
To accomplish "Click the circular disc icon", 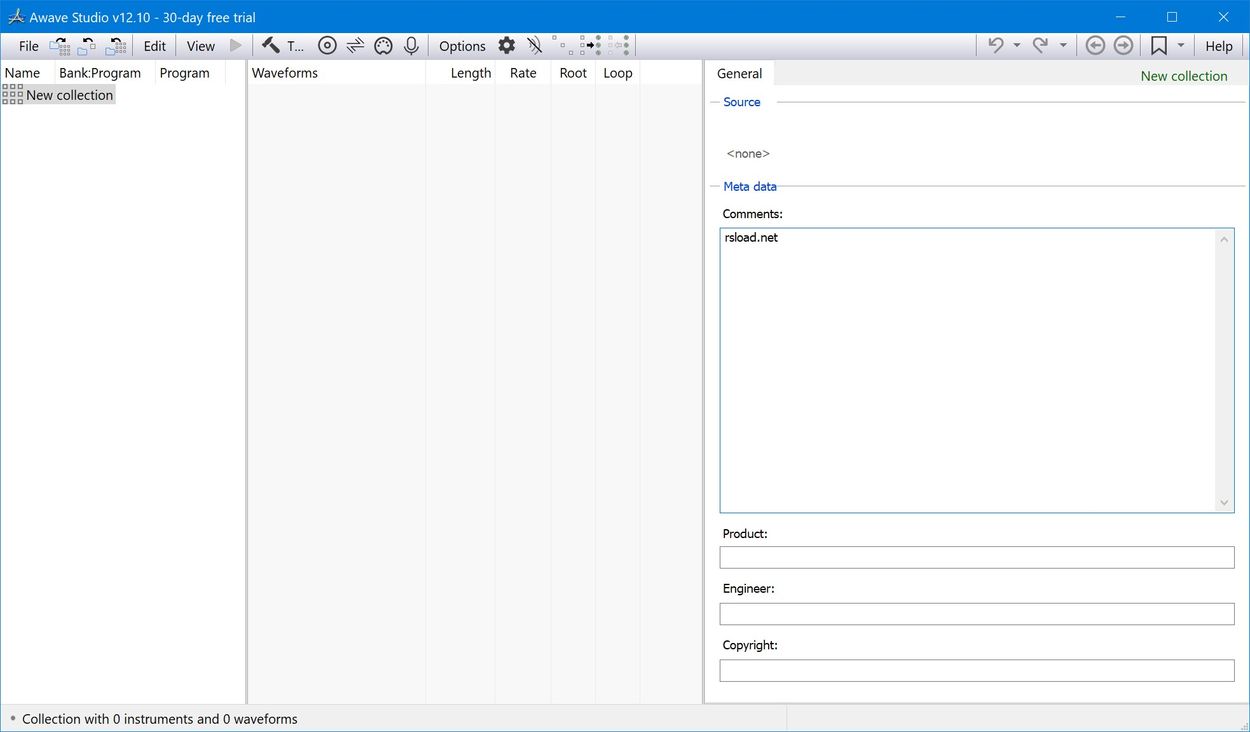I will click(x=327, y=46).
